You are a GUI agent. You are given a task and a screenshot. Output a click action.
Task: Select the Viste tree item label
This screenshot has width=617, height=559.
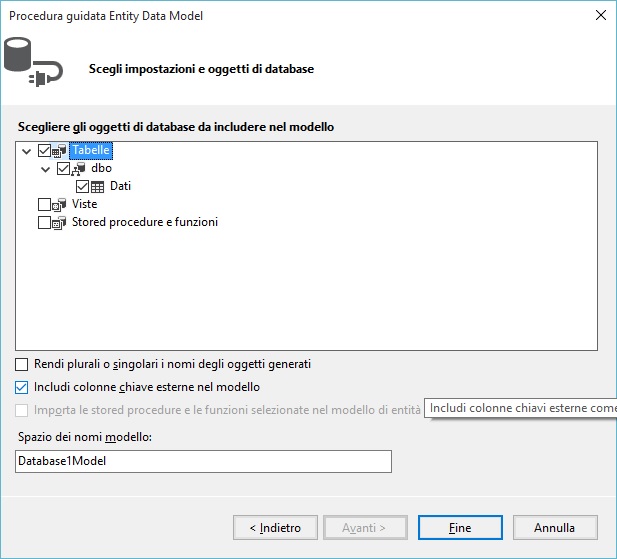[x=84, y=204]
